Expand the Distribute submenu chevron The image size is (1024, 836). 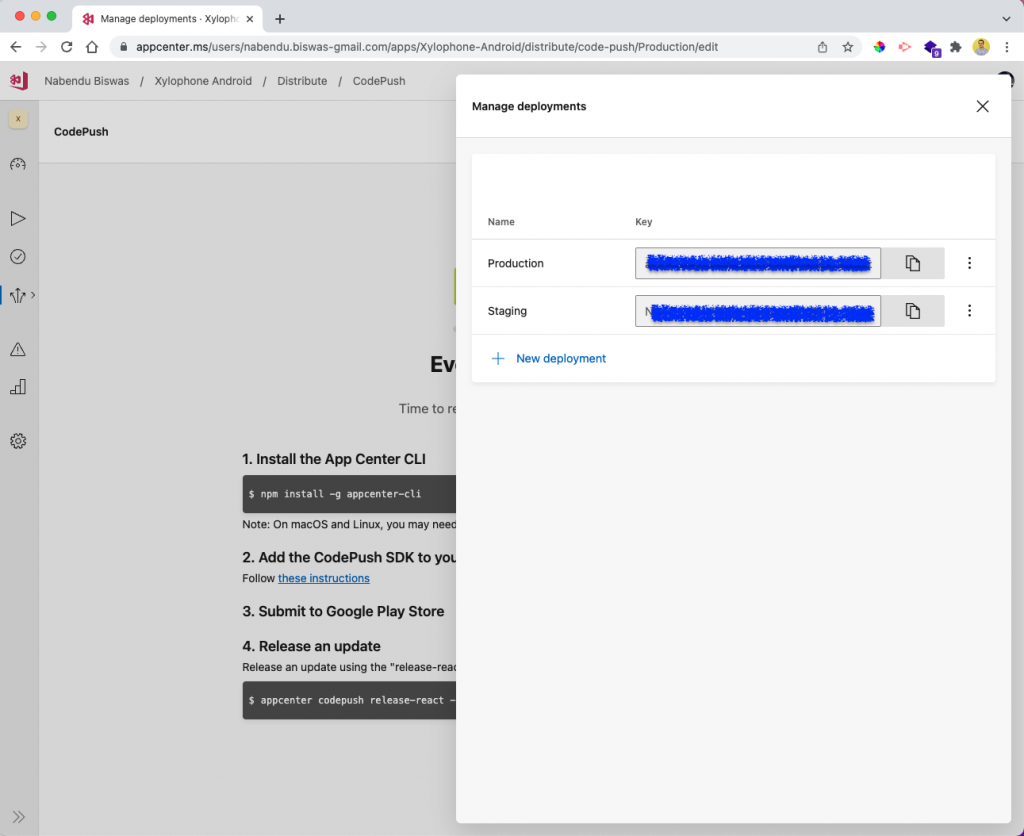(x=33, y=295)
